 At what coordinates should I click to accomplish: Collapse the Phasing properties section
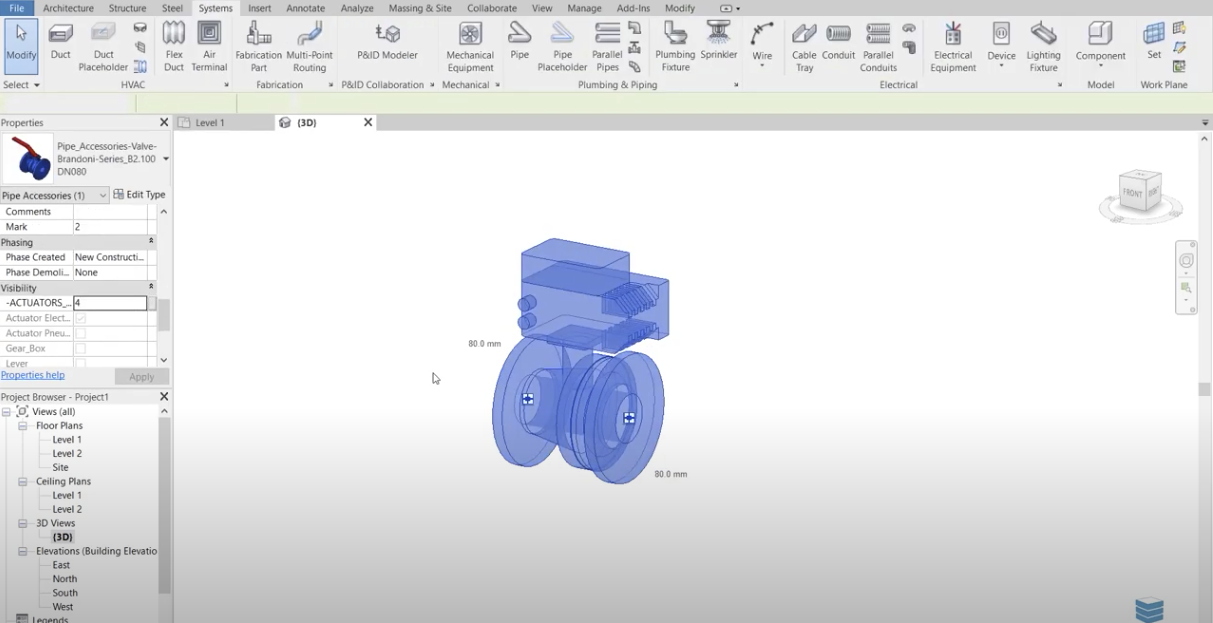(151, 242)
